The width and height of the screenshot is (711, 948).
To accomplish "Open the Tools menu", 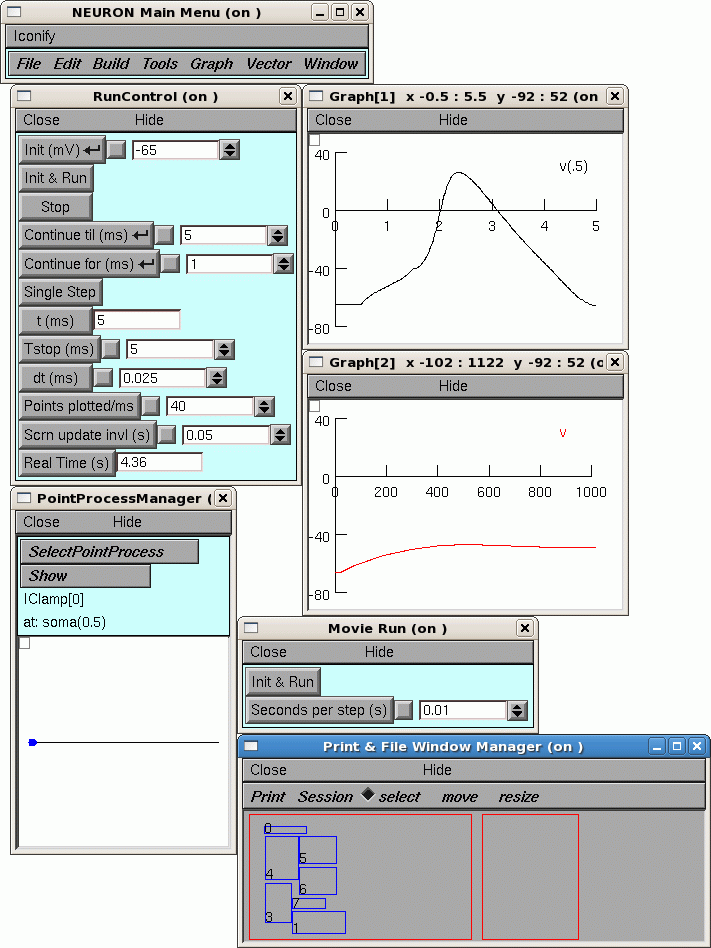I will [x=160, y=63].
